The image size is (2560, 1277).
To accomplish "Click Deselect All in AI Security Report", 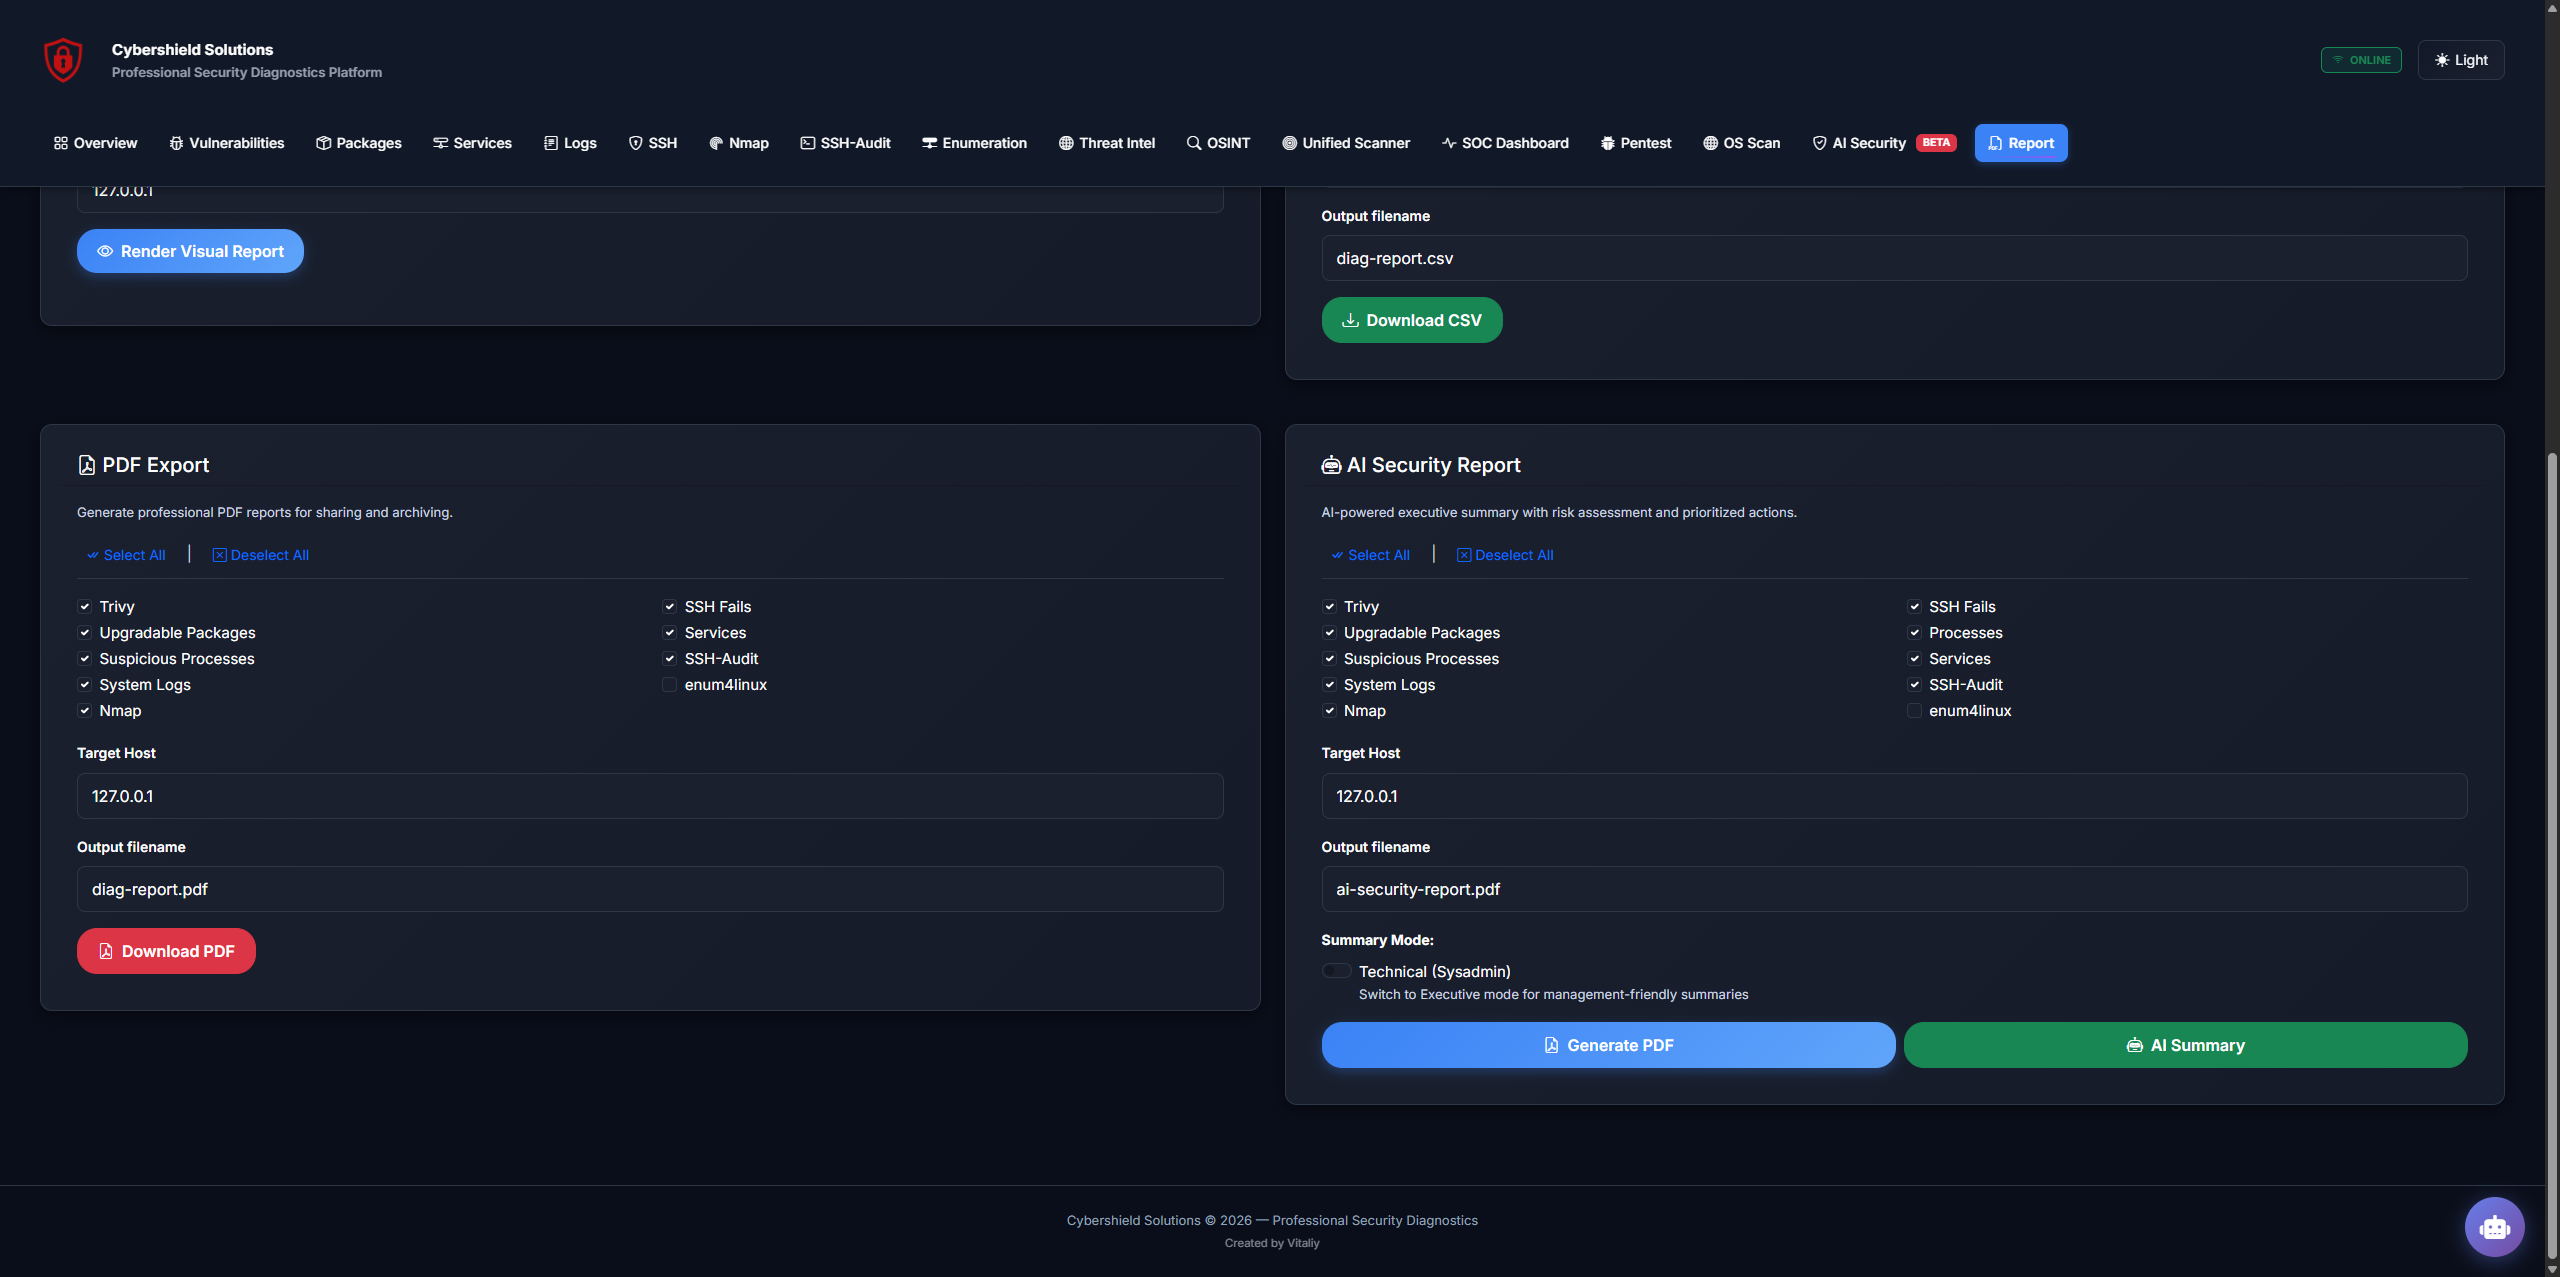I will [x=1505, y=555].
